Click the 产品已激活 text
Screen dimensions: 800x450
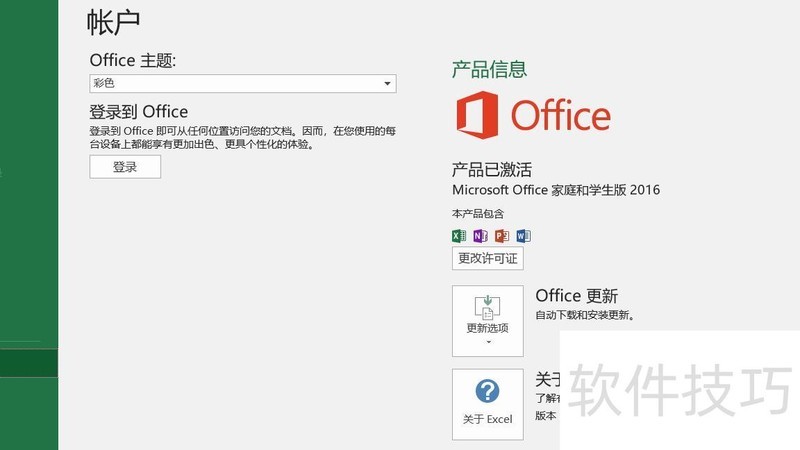pos(492,169)
